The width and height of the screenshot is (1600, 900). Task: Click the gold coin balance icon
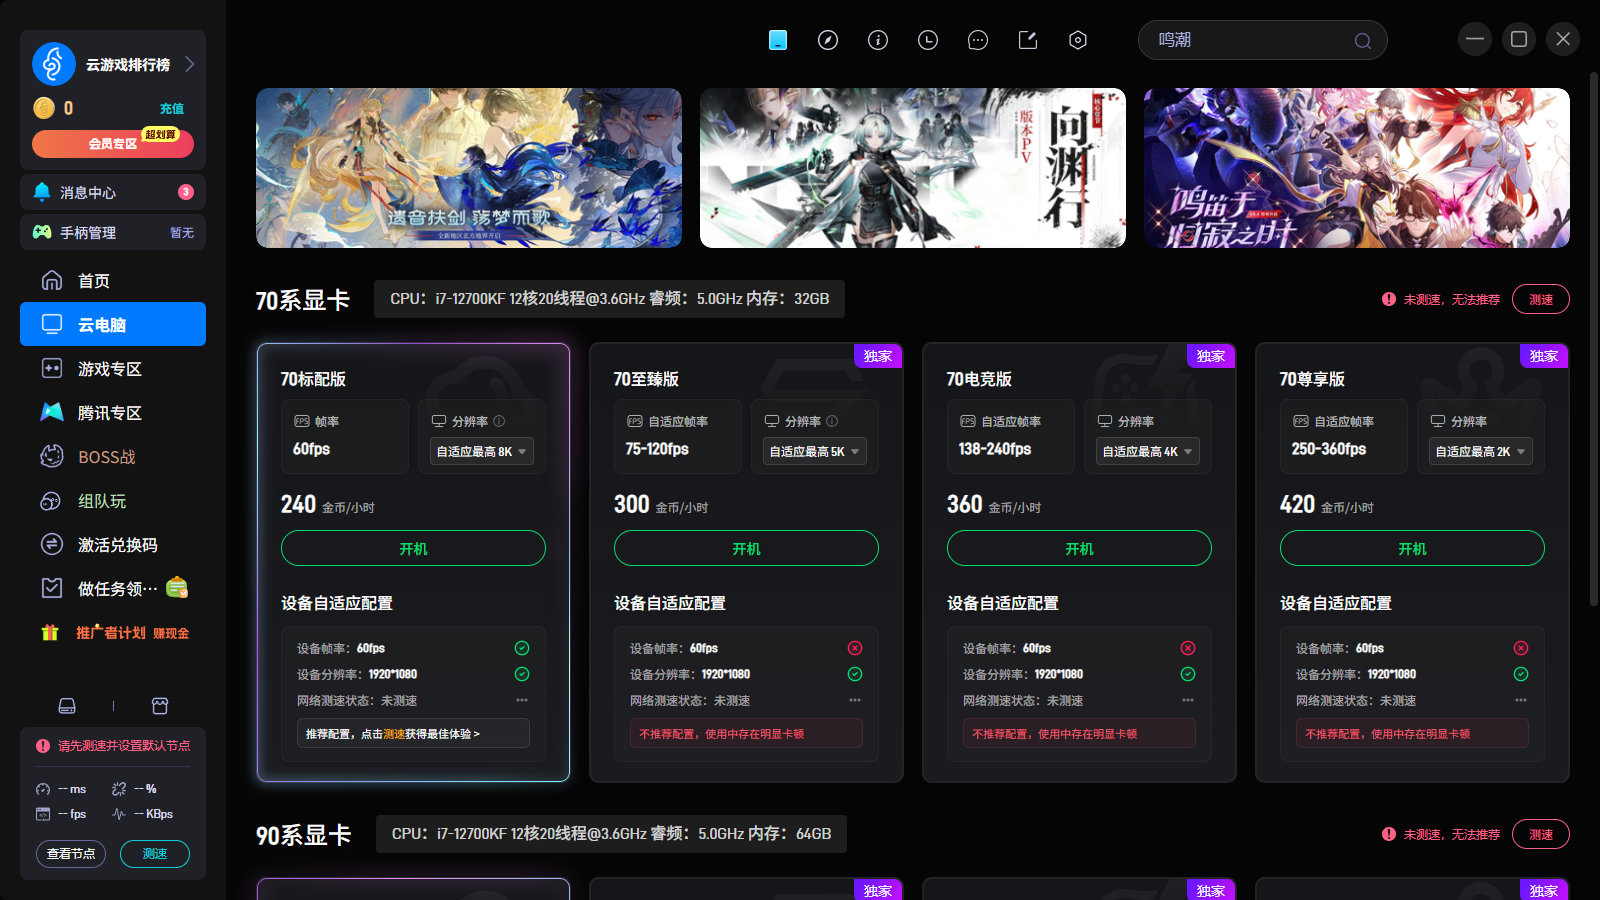44,108
